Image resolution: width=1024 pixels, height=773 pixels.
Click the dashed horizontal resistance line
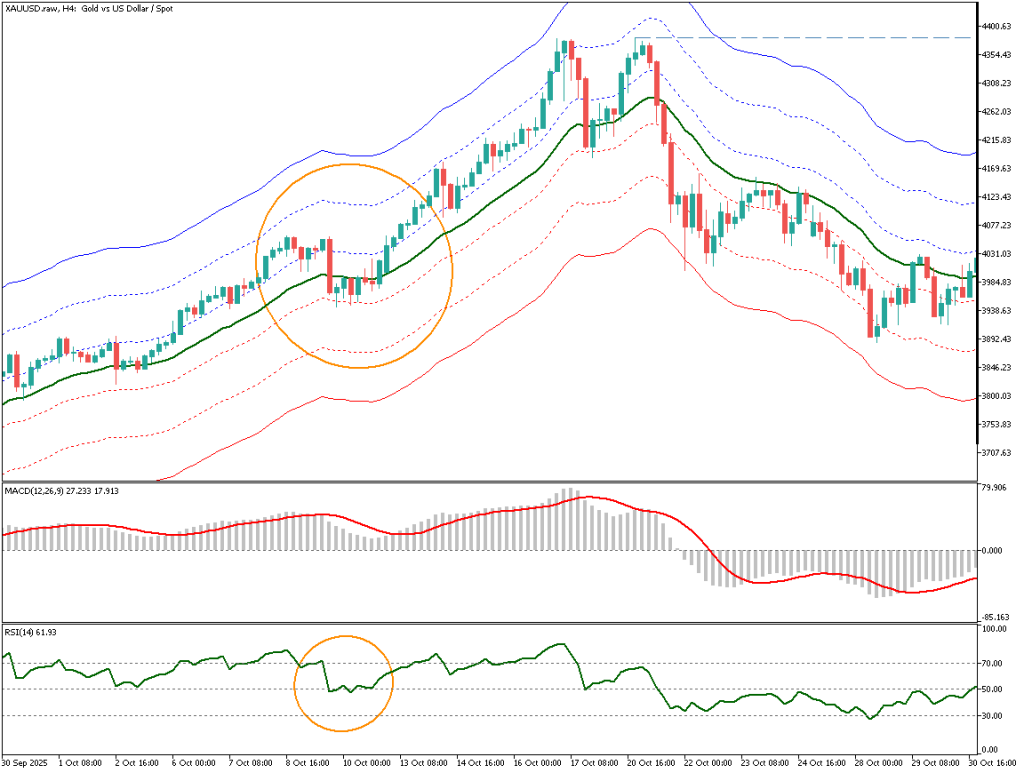coord(800,38)
